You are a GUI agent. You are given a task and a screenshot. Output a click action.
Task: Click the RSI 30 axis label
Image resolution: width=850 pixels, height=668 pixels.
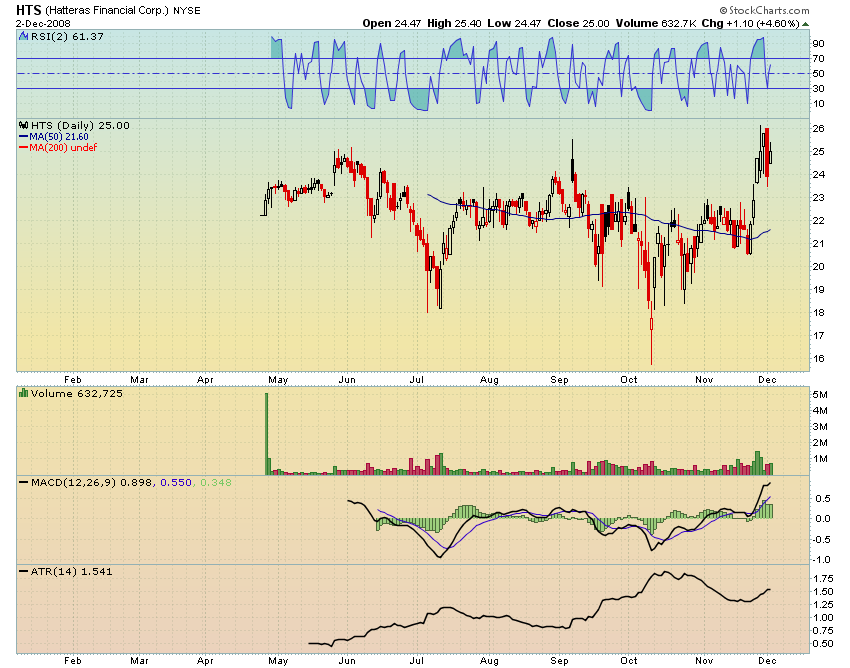(819, 88)
